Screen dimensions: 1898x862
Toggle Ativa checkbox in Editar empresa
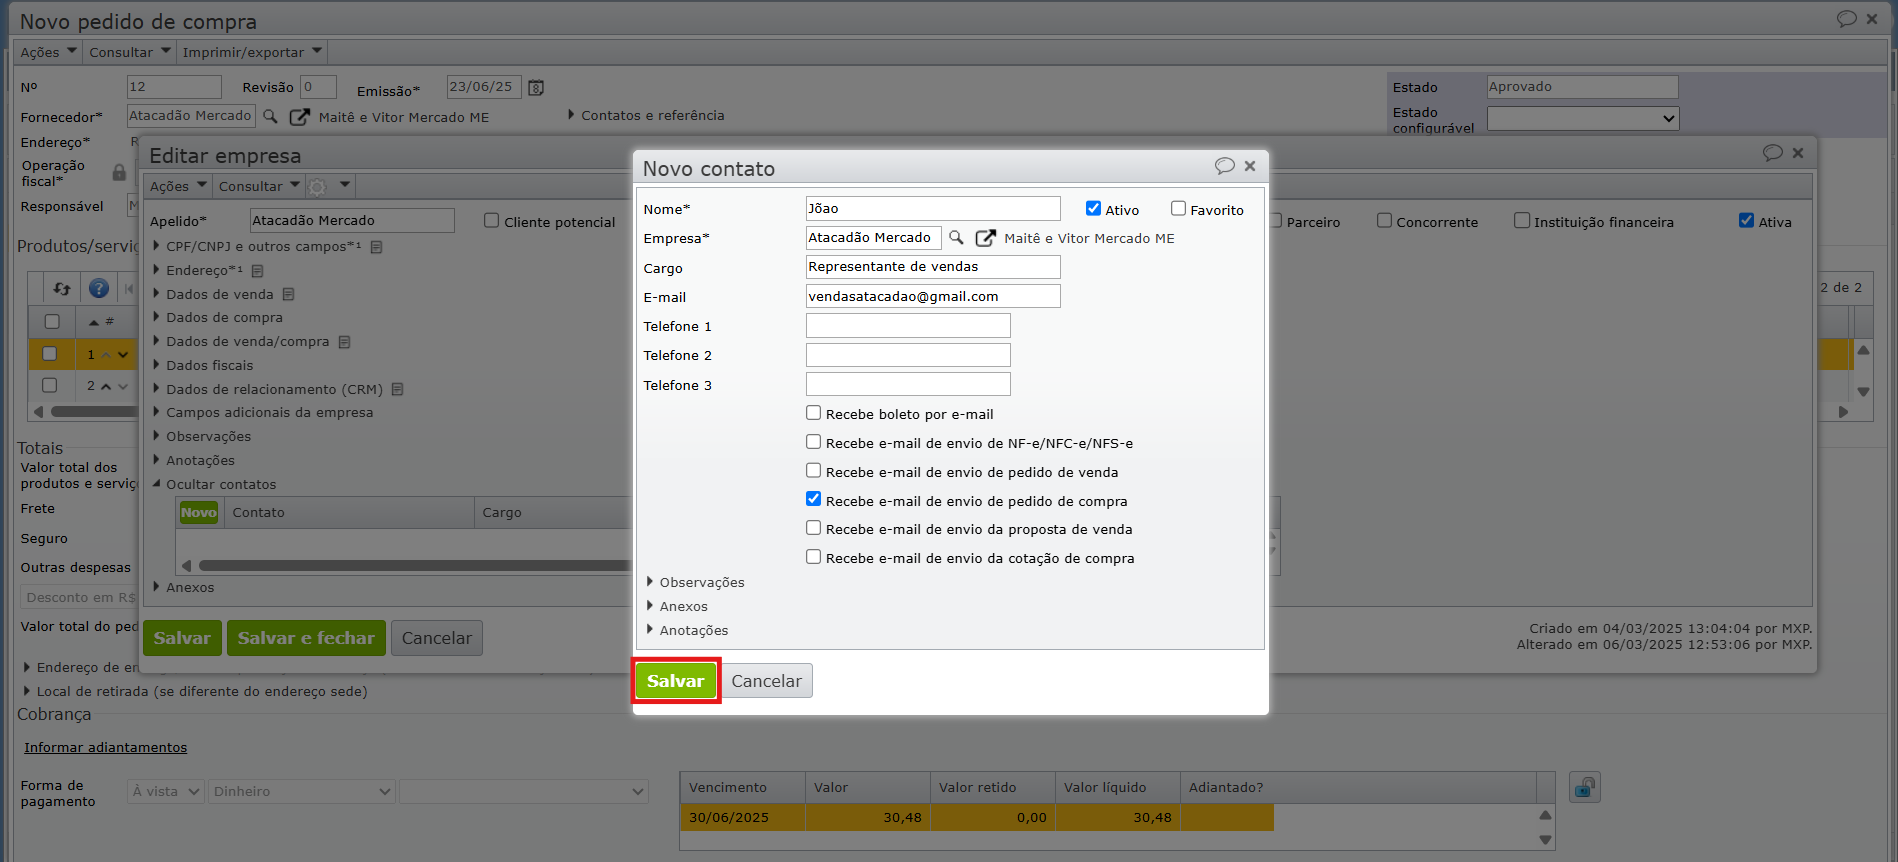1746,221
